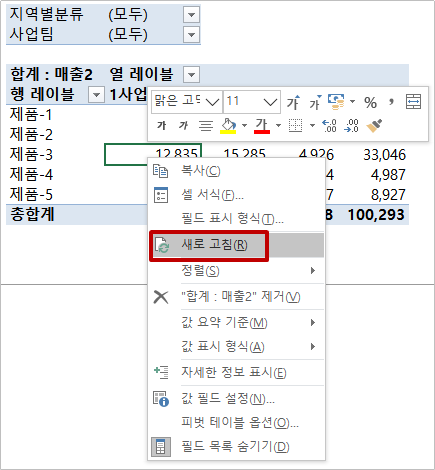Open 피벗 테이블 옵션(O) dialog
The width and height of the screenshot is (435, 470).
pyautogui.click(x=236, y=423)
